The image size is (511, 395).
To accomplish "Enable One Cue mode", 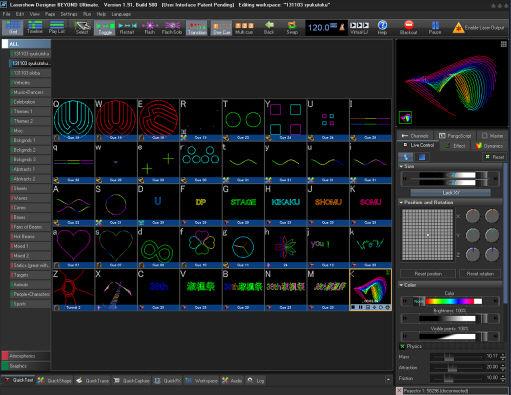I will click(x=222, y=28).
